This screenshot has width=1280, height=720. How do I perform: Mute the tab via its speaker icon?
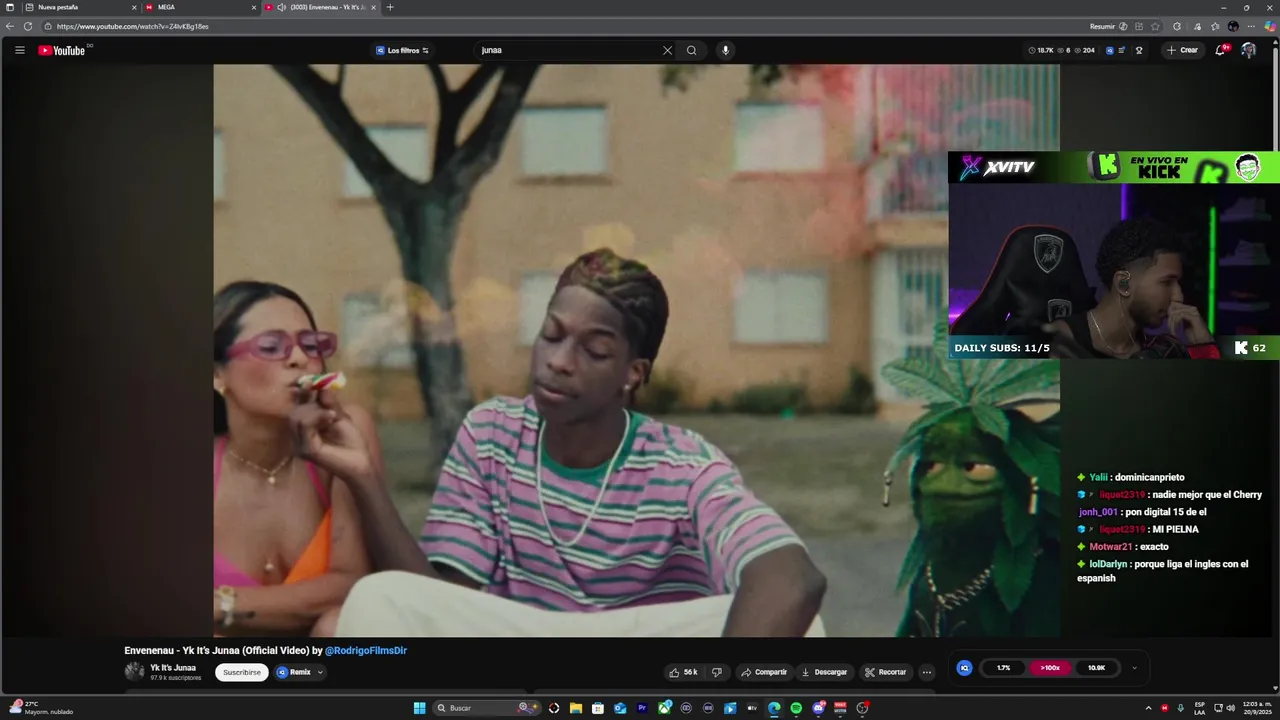tap(281, 7)
